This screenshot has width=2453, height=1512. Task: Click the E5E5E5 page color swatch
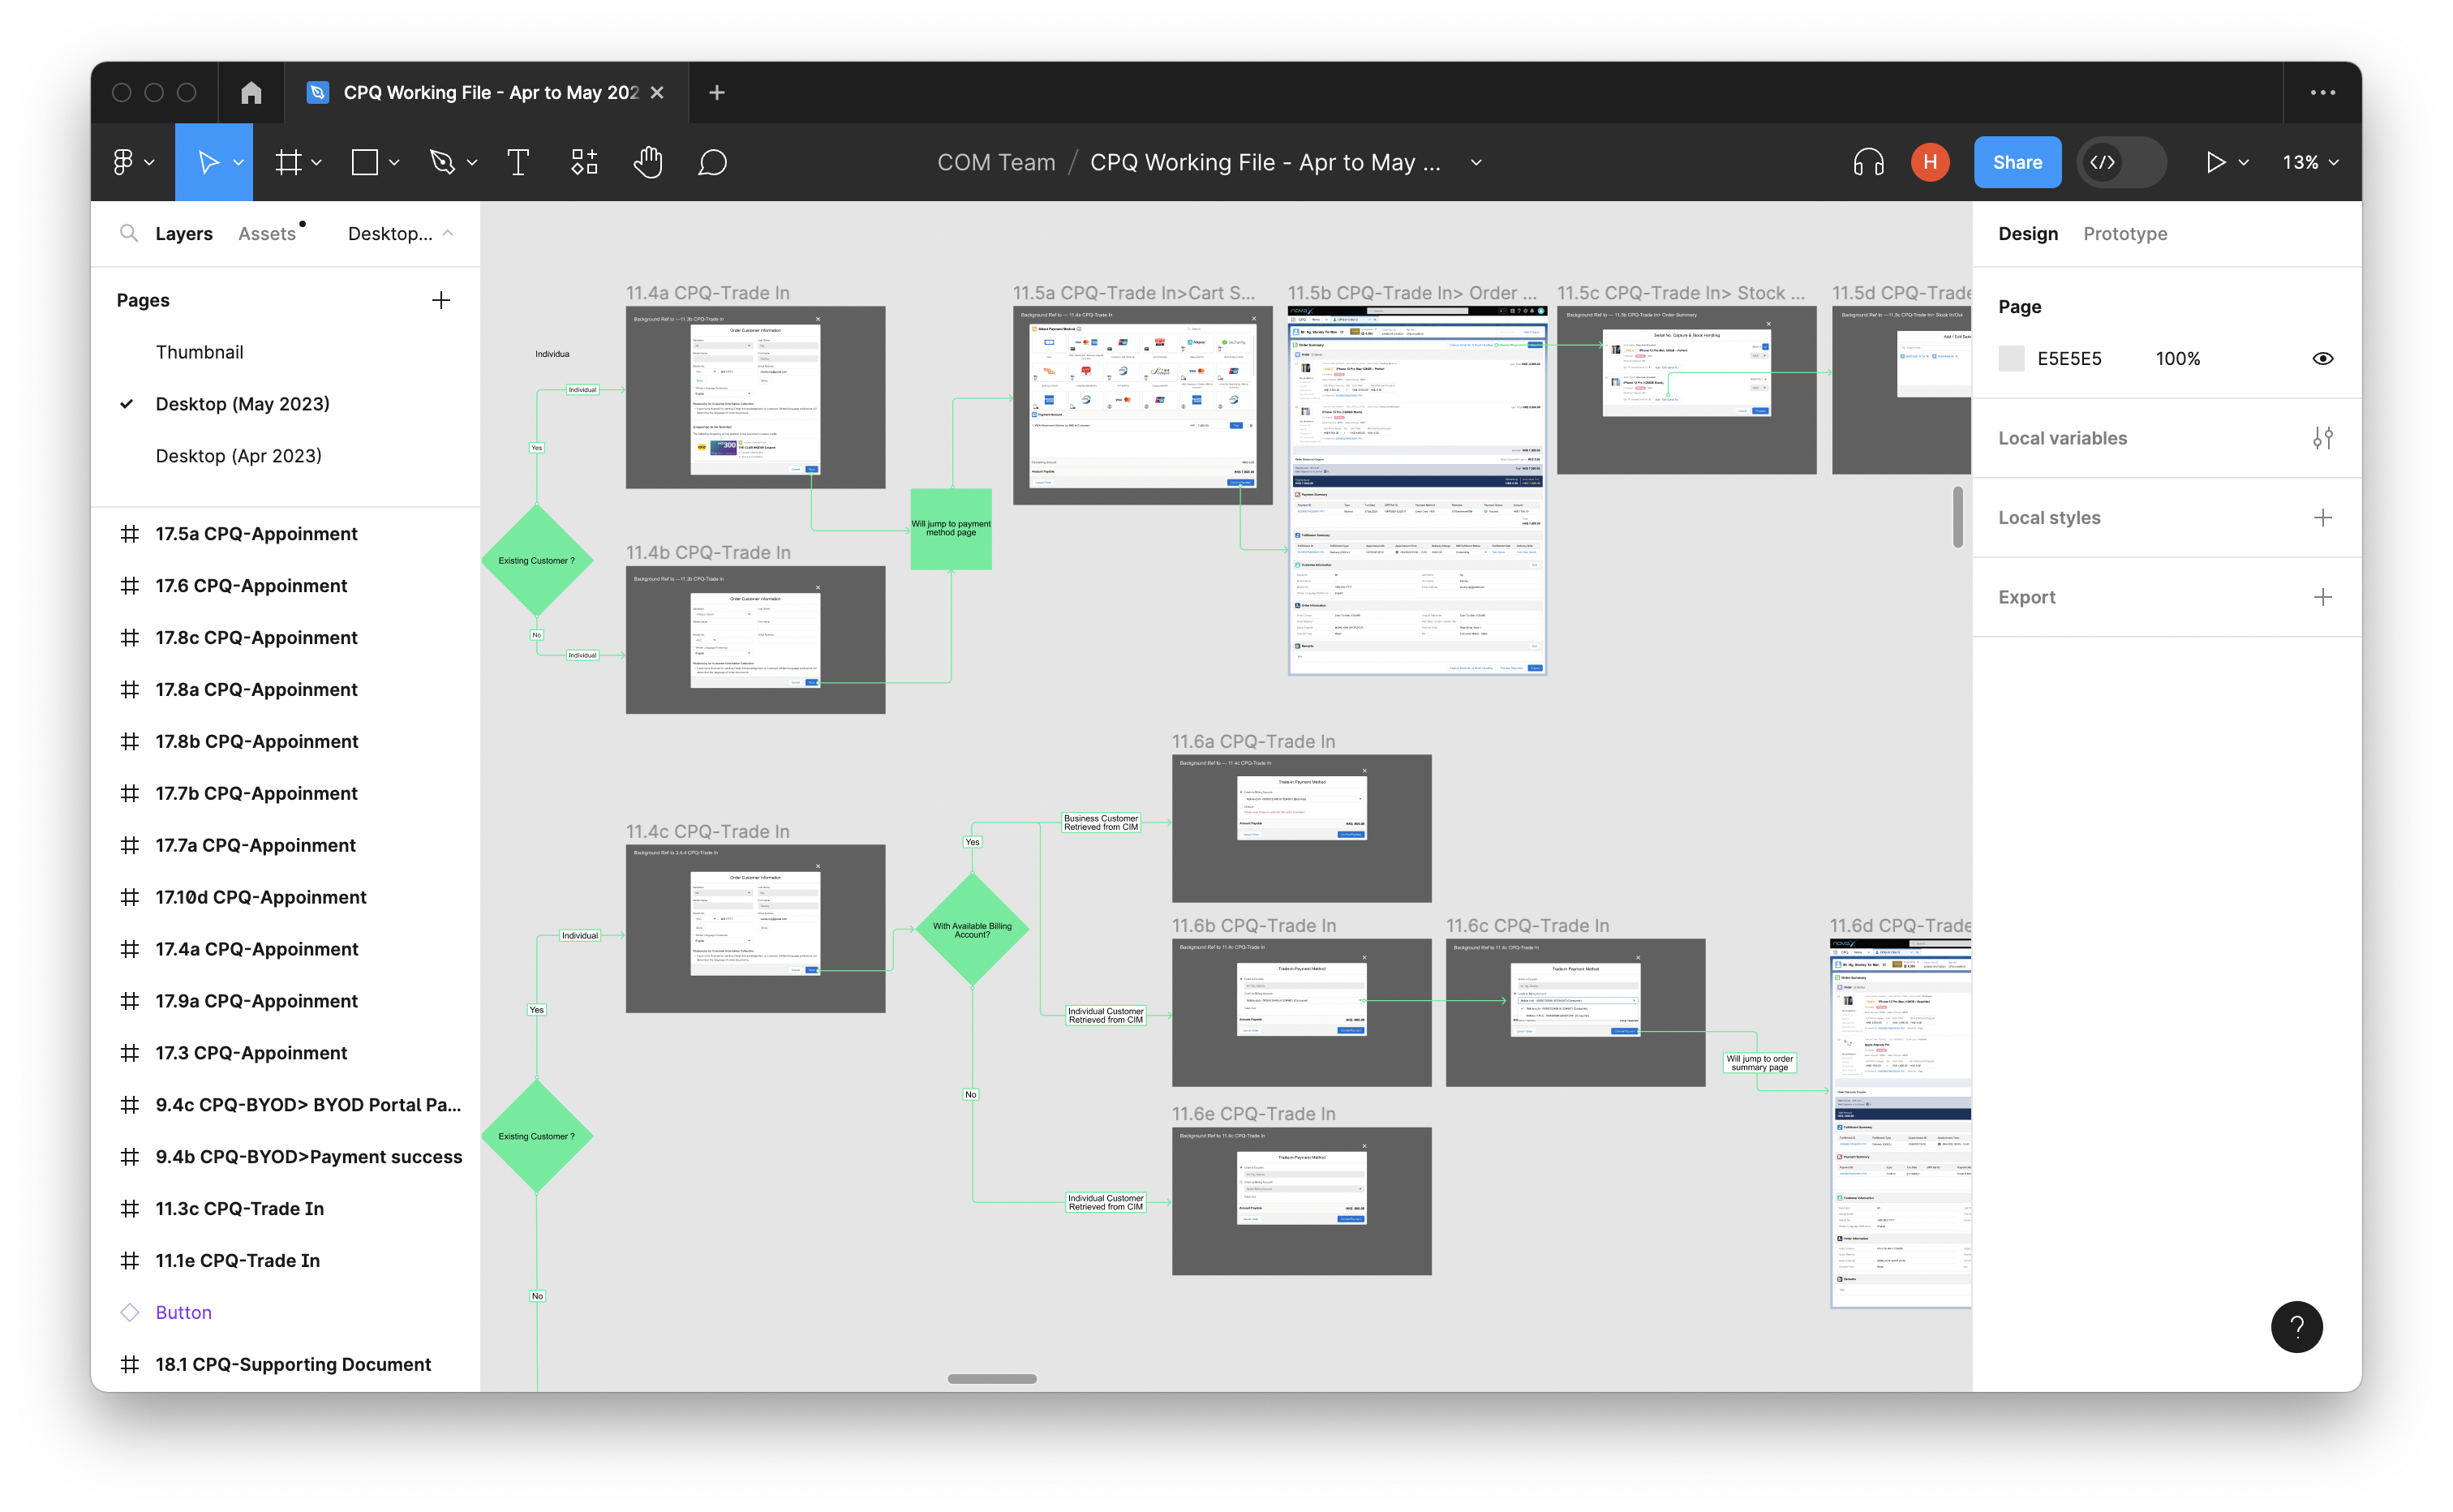[x=2010, y=358]
